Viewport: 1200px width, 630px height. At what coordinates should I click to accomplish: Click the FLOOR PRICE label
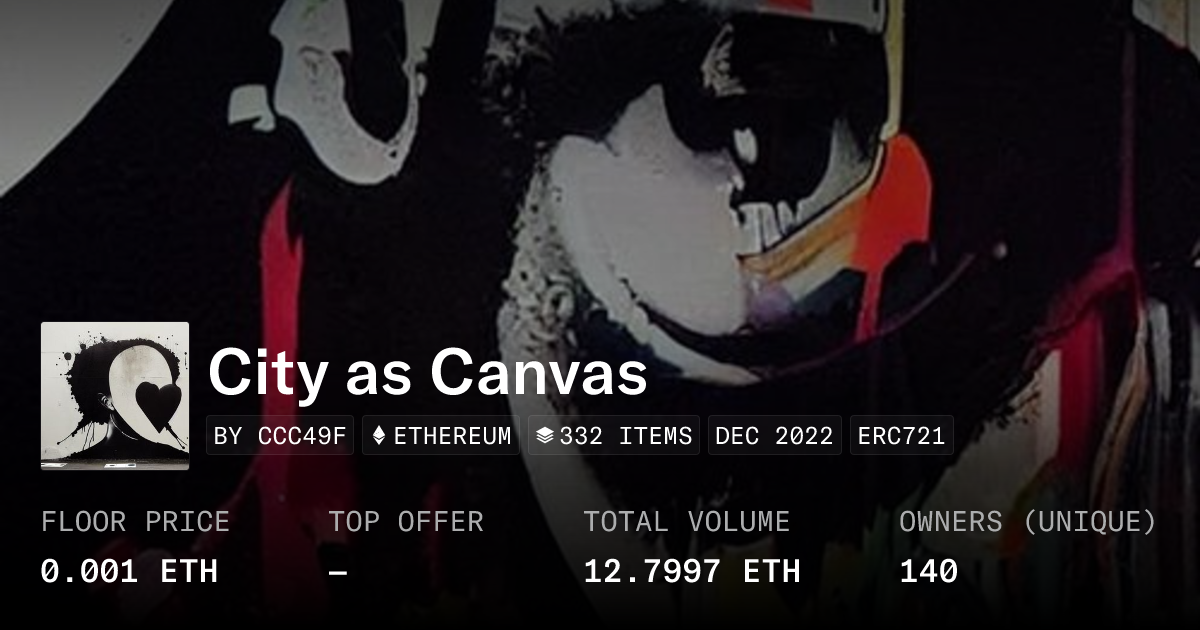click(135, 522)
